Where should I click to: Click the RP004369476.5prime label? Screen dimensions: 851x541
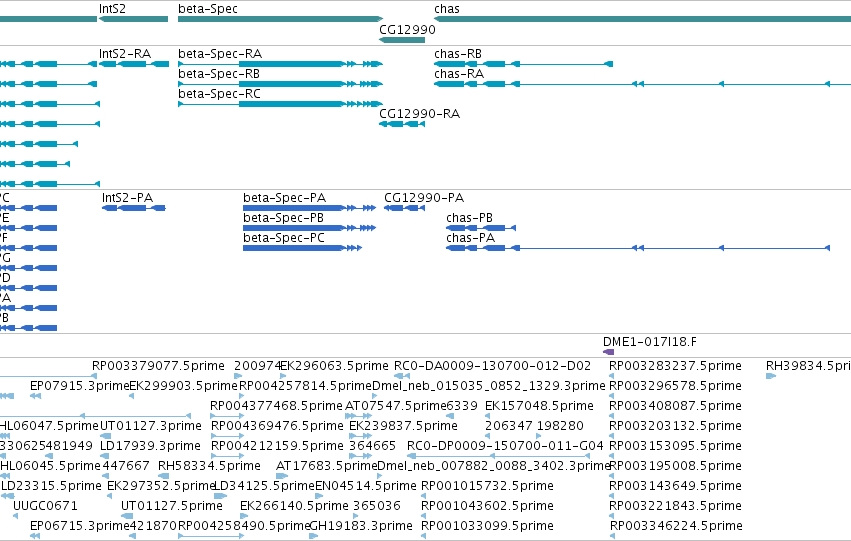(277, 426)
